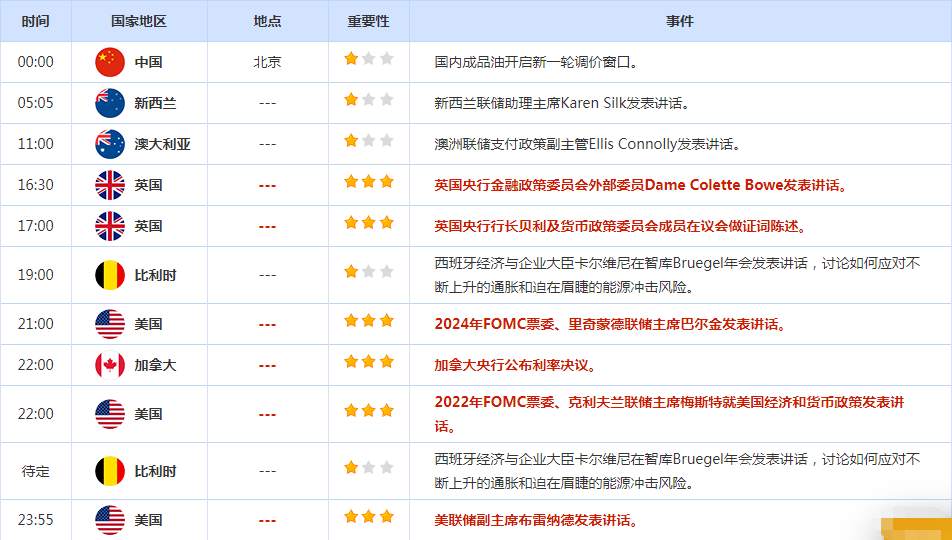The width and height of the screenshot is (952, 540).
Task: Click the 澳大利亚 country name
Action: [163, 144]
